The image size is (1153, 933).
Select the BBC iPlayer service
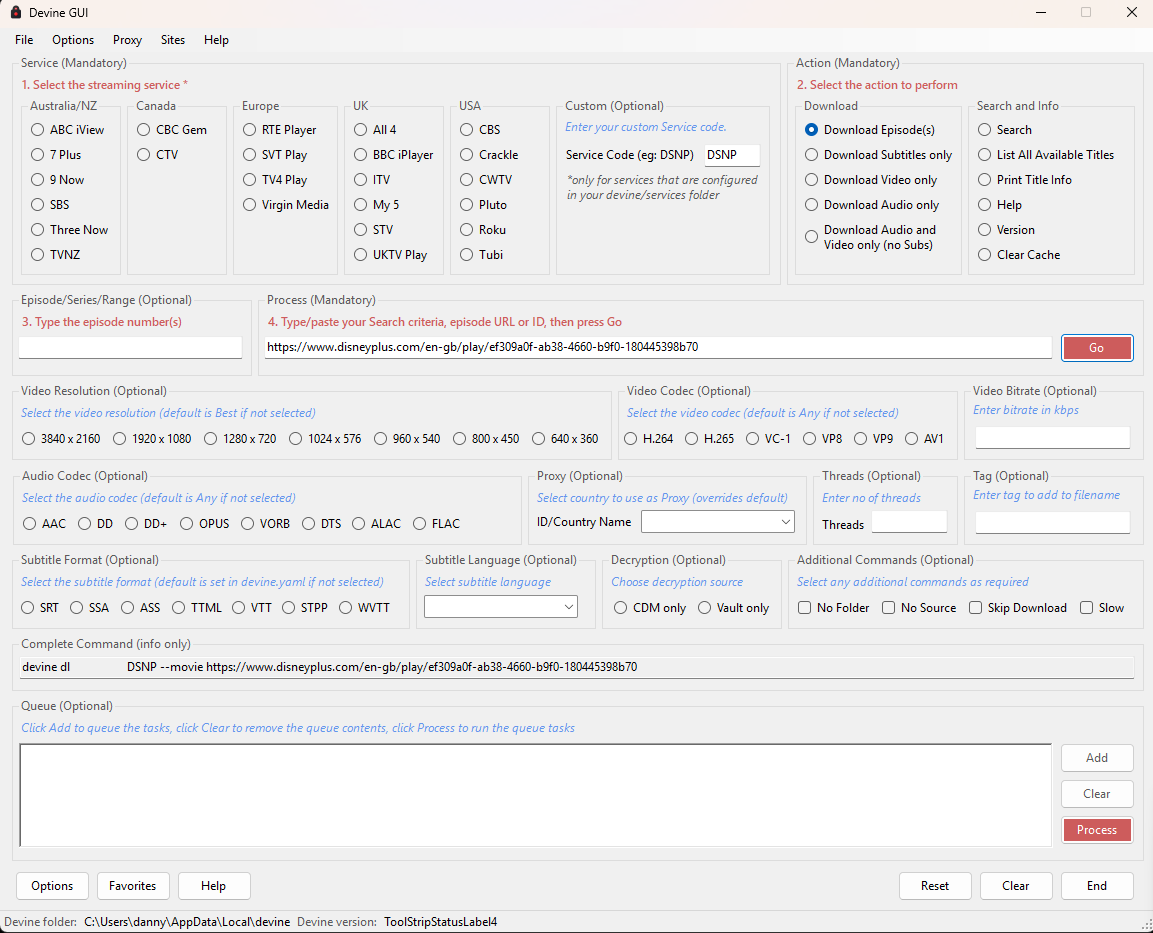point(393,154)
